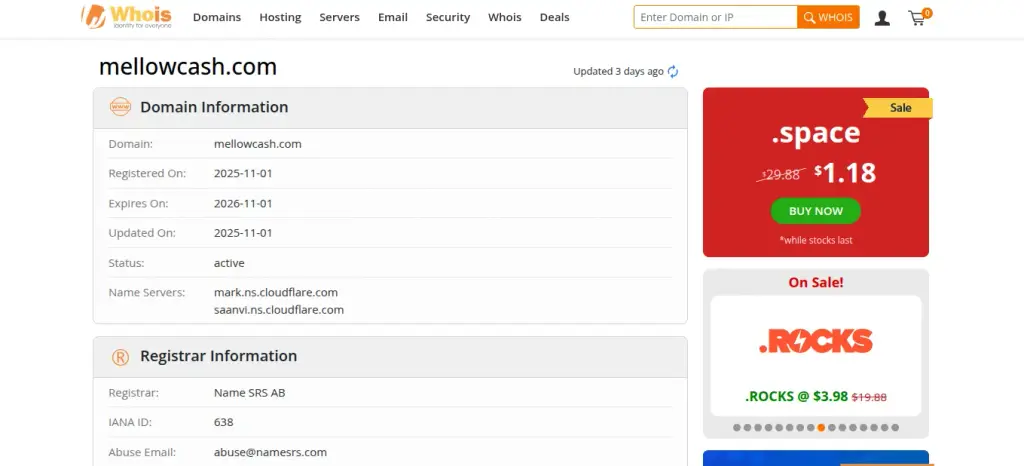Image resolution: width=1024 pixels, height=466 pixels.
Task: Select the first carousel dot
Action: click(737, 427)
